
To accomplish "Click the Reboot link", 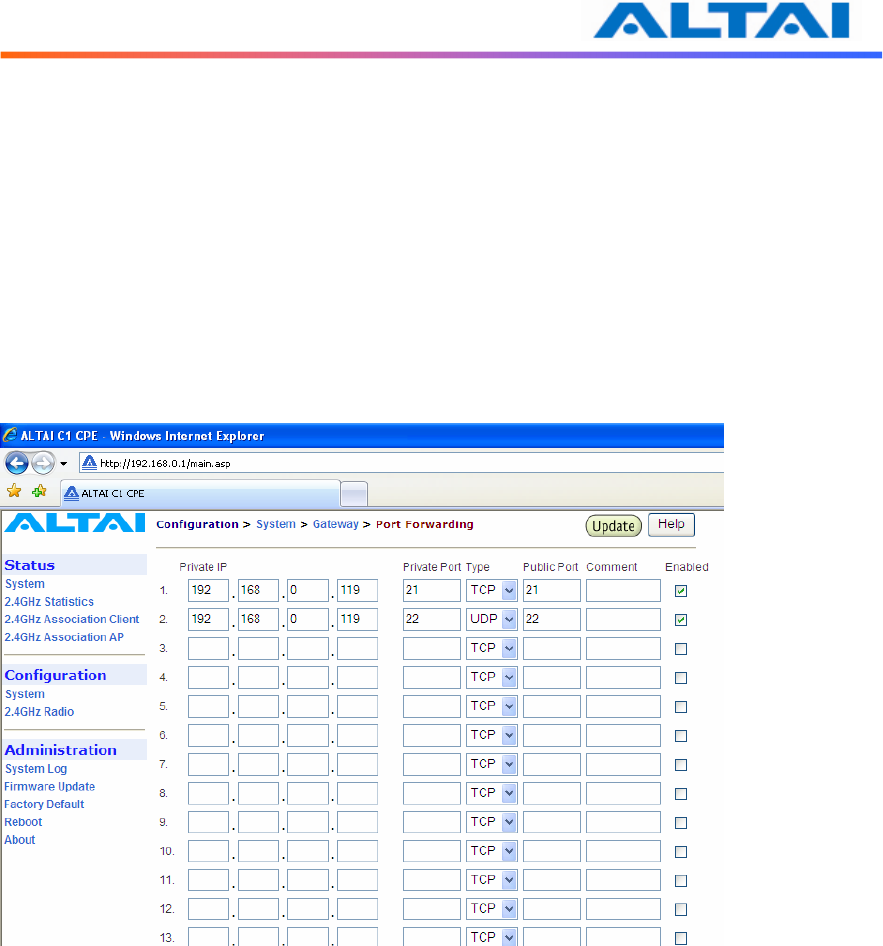I will click(x=23, y=822).
